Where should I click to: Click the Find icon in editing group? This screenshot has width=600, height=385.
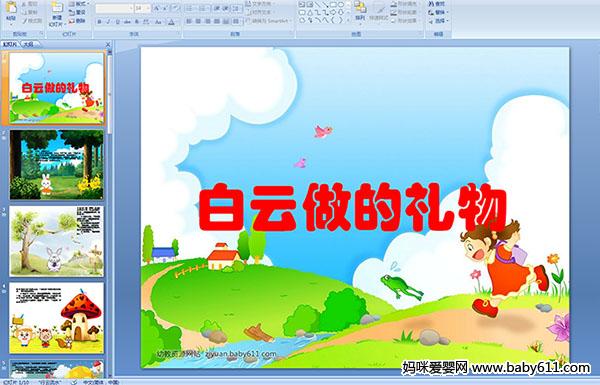click(x=436, y=4)
